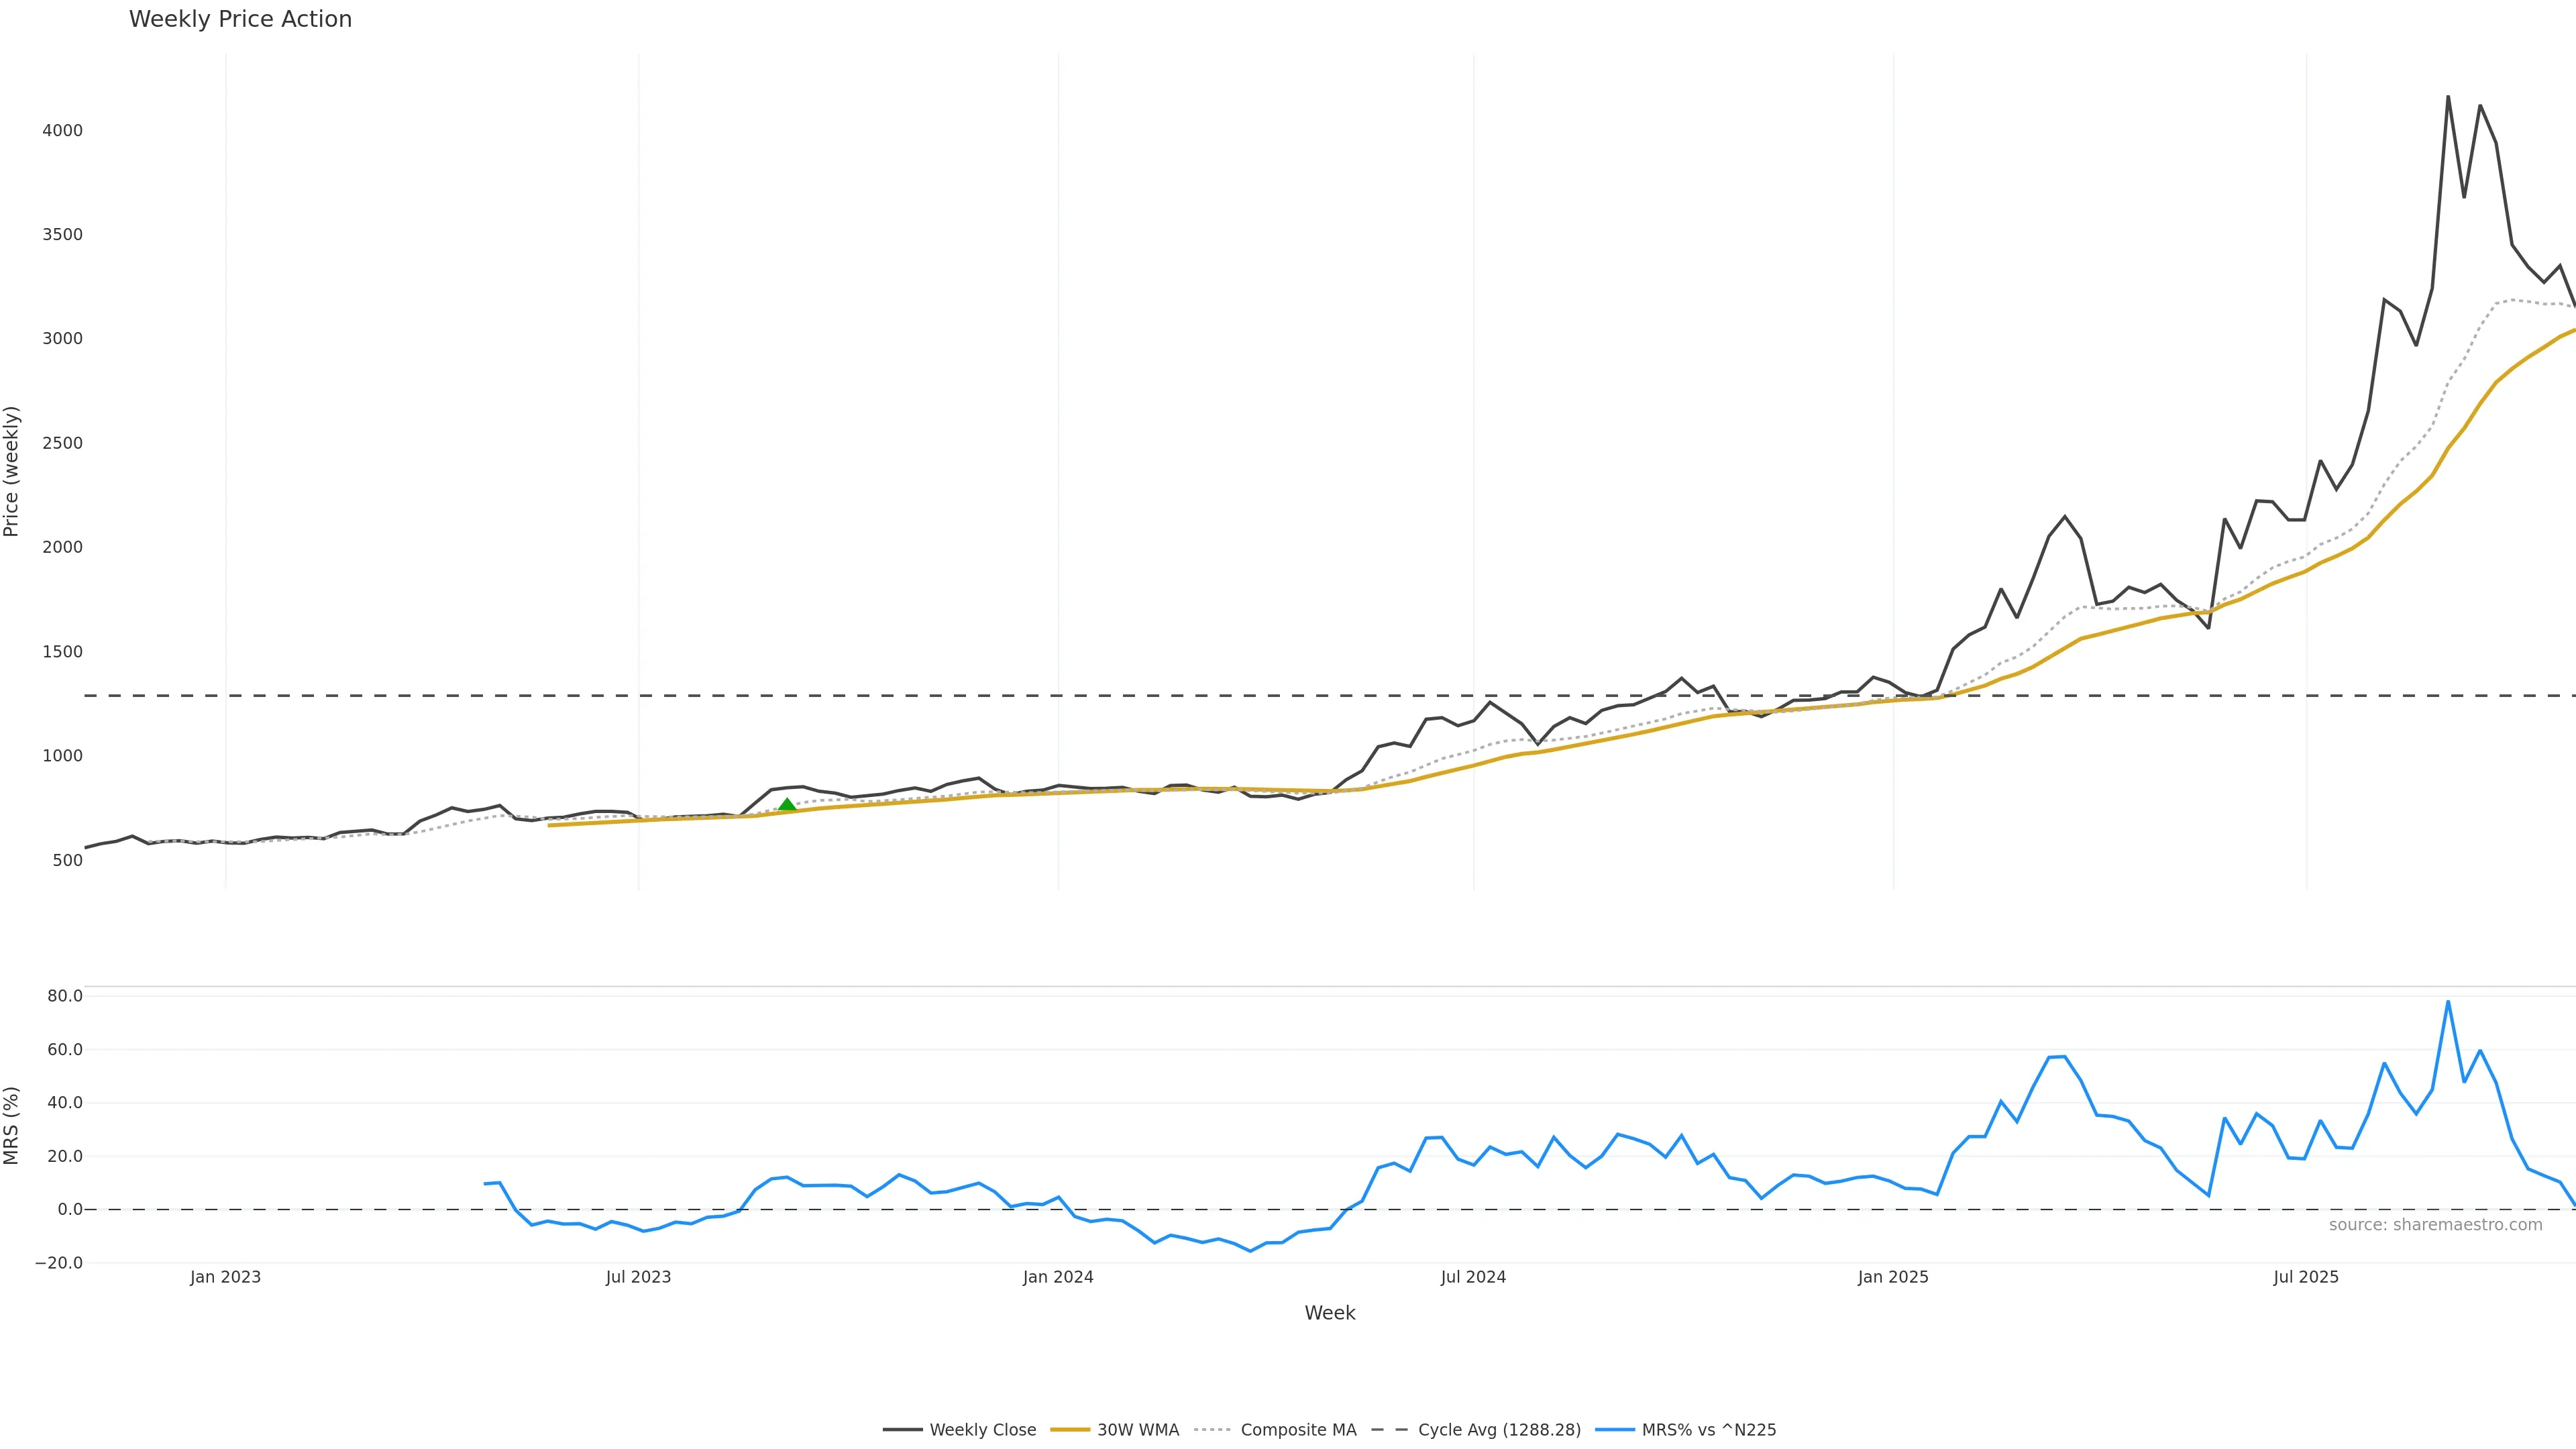This screenshot has height=1449, width=2576.
Task: Click the gold 30W WMA legend swatch
Action: click(x=1070, y=1430)
